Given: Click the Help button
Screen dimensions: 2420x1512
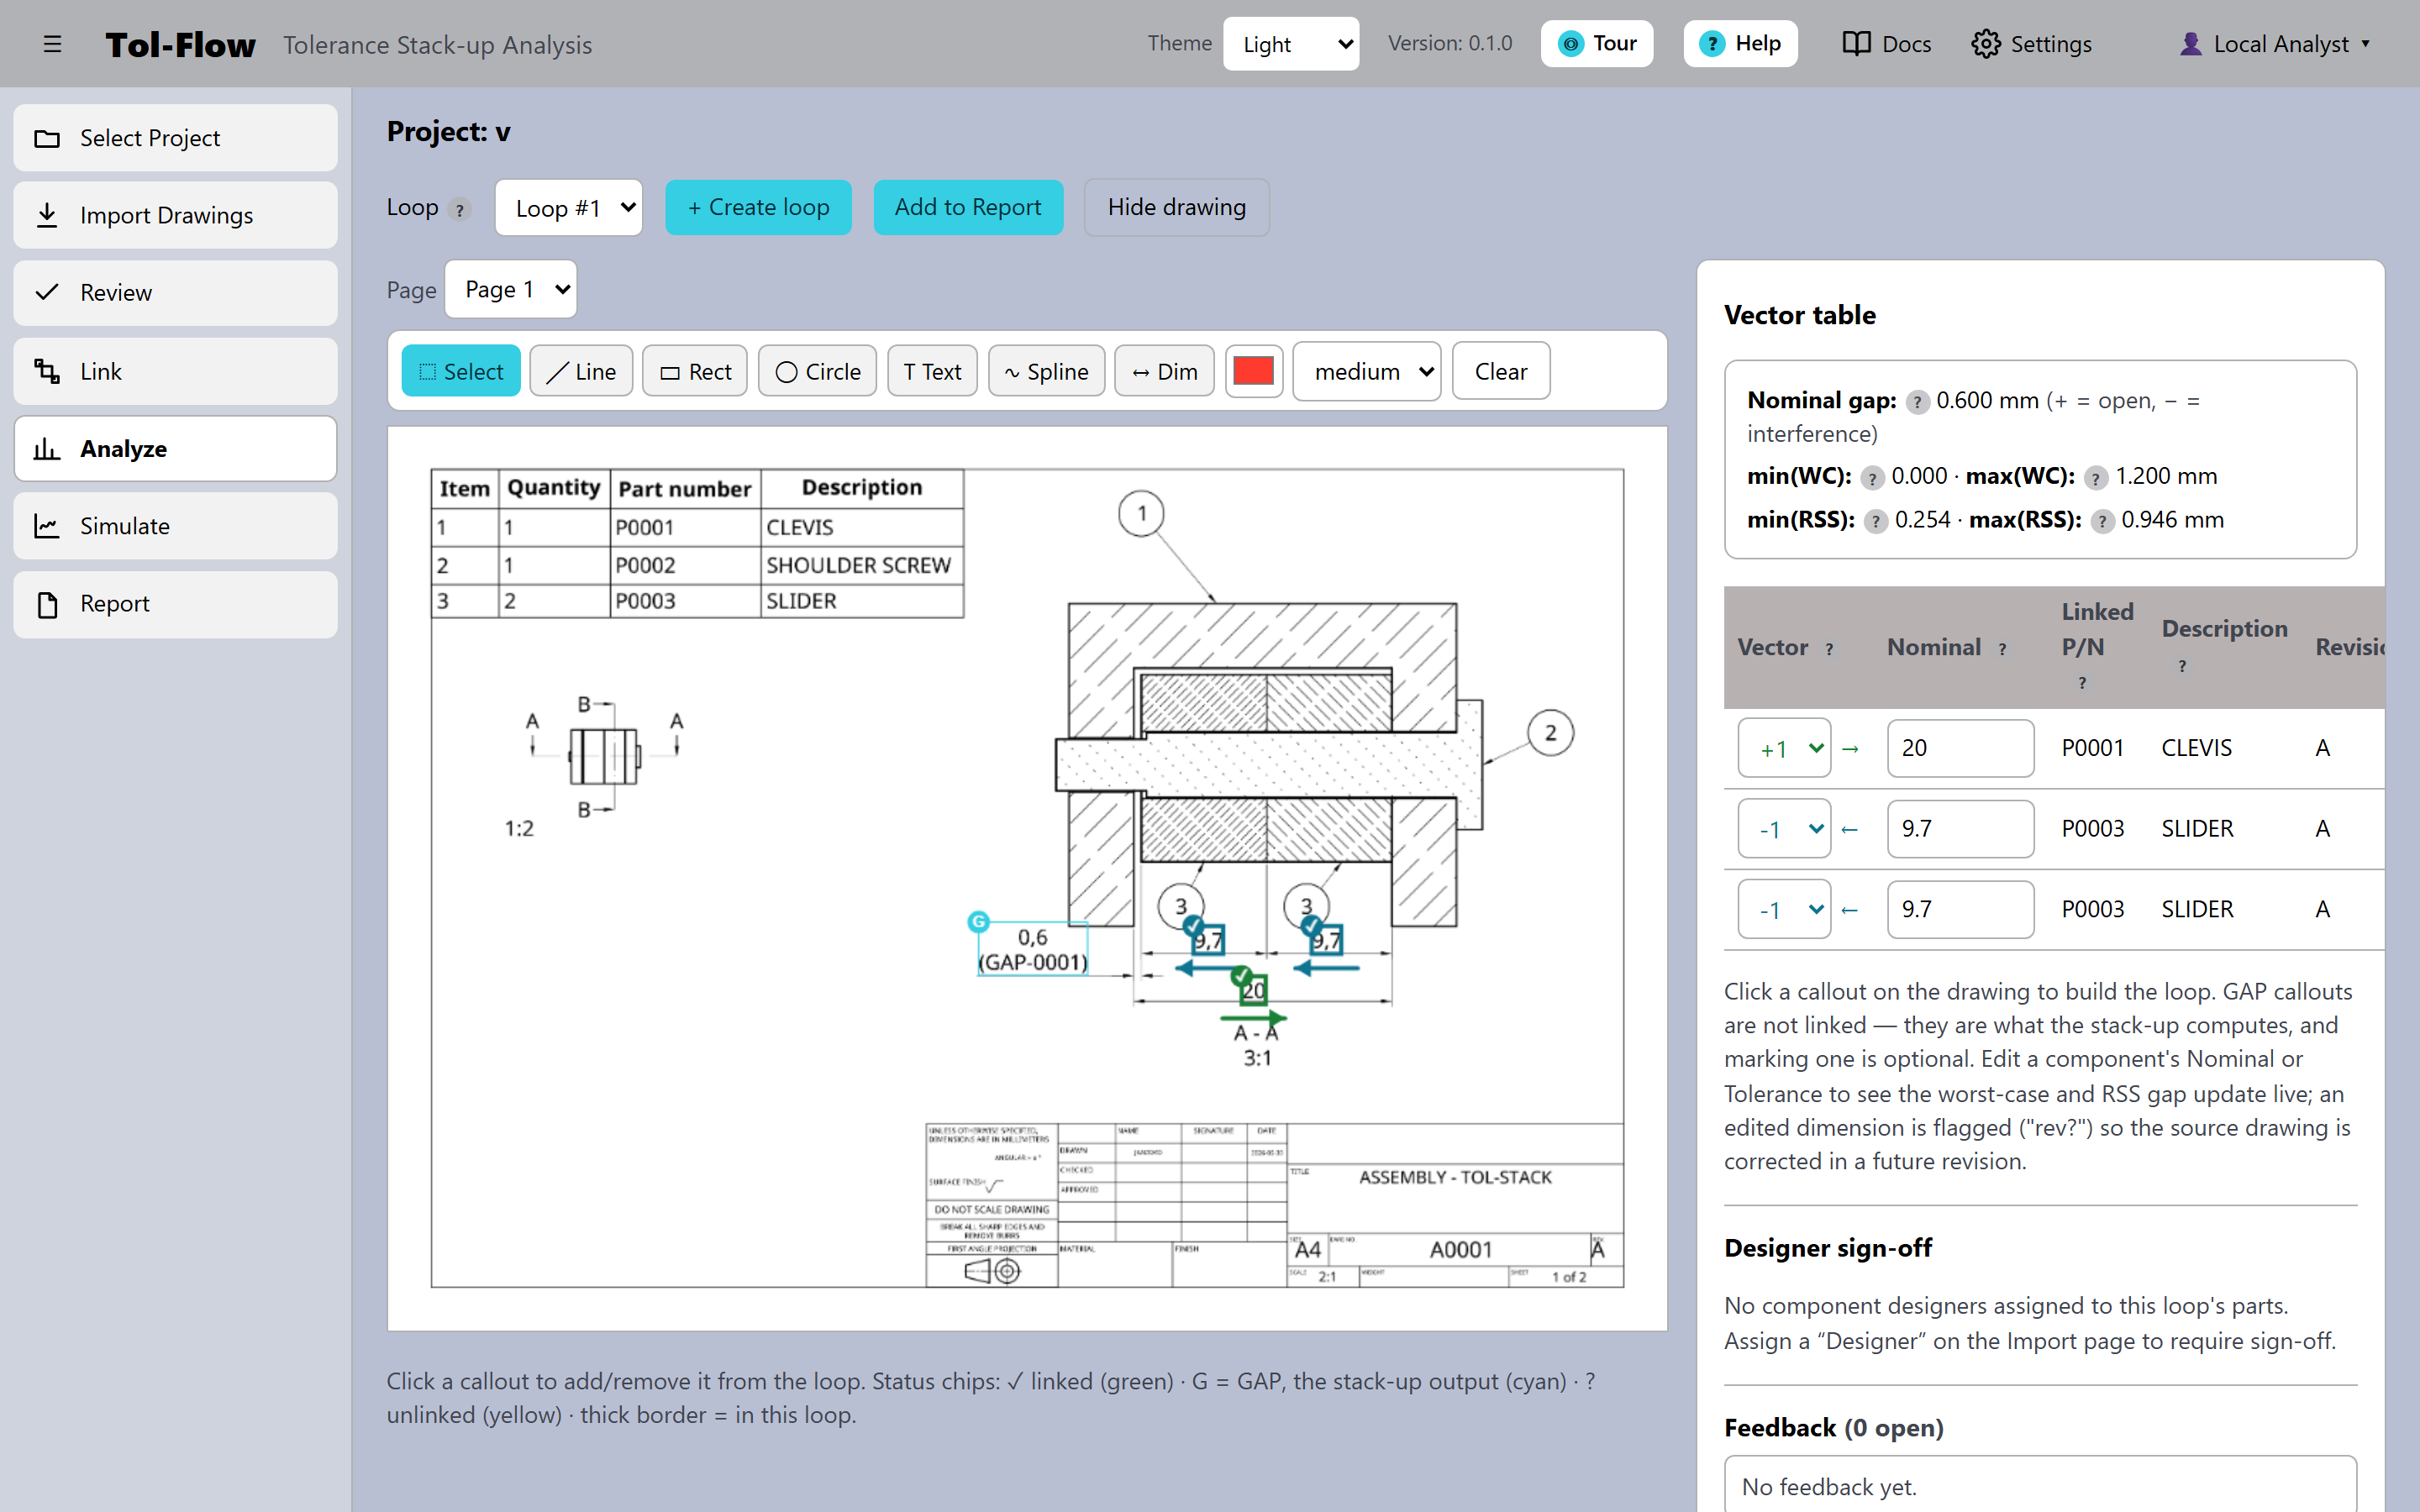Looking at the screenshot, I should [x=1740, y=44].
